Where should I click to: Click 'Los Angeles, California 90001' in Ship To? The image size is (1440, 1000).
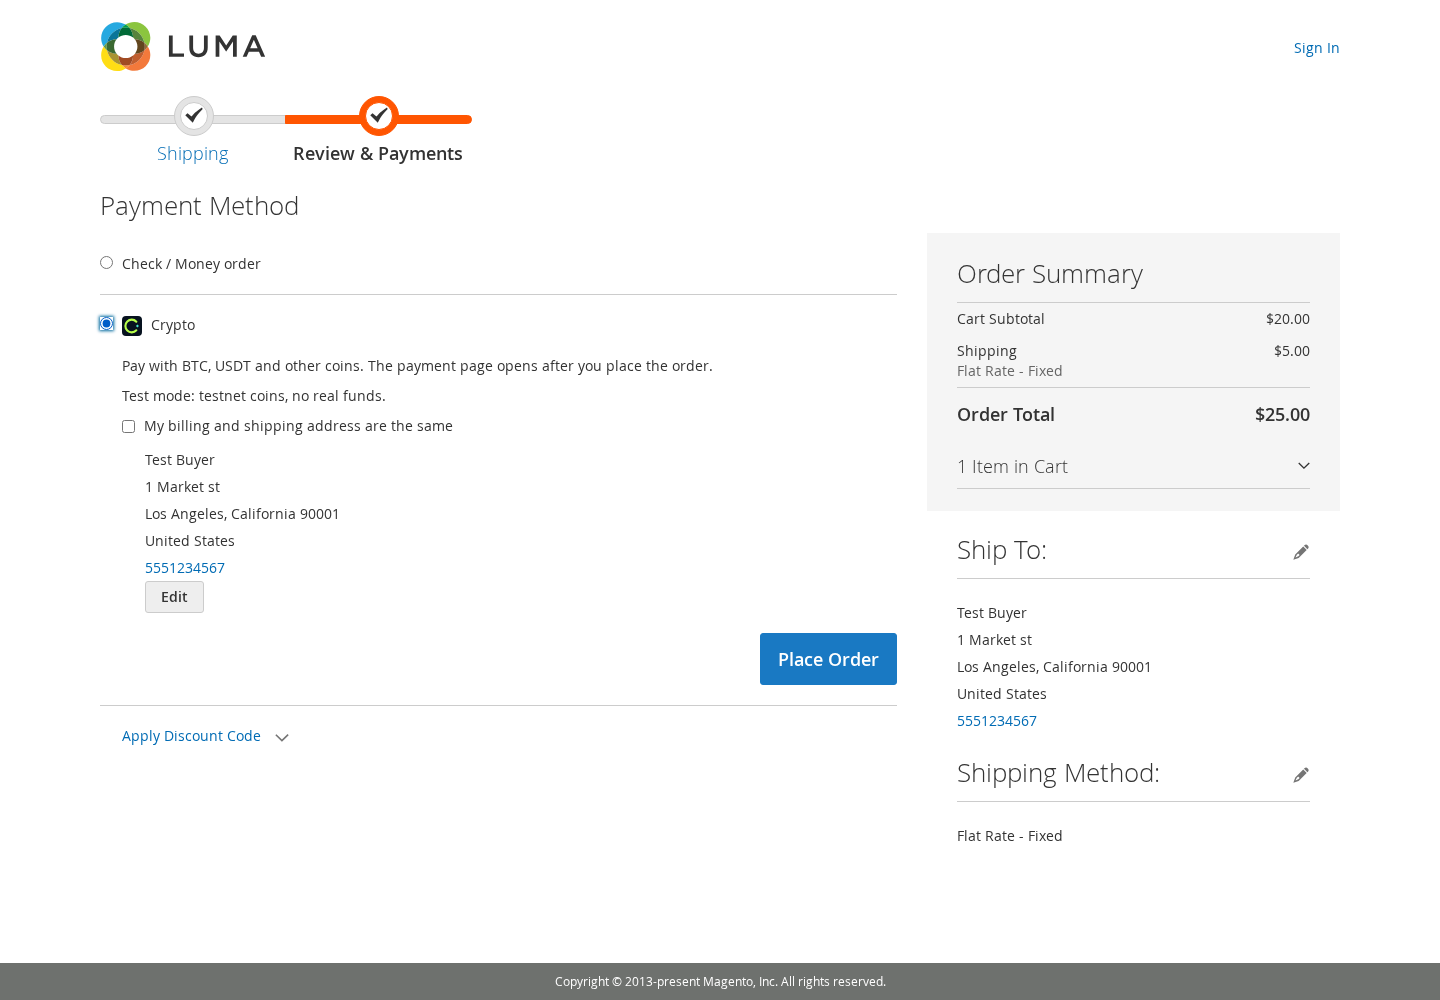pos(1054,667)
